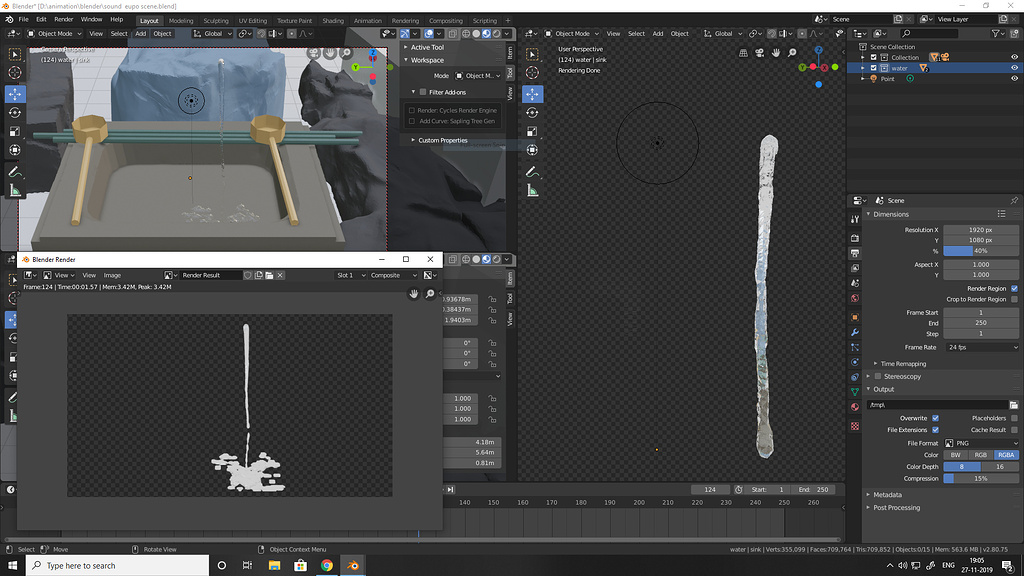Toggle the File Extensions checkbox

pos(935,430)
